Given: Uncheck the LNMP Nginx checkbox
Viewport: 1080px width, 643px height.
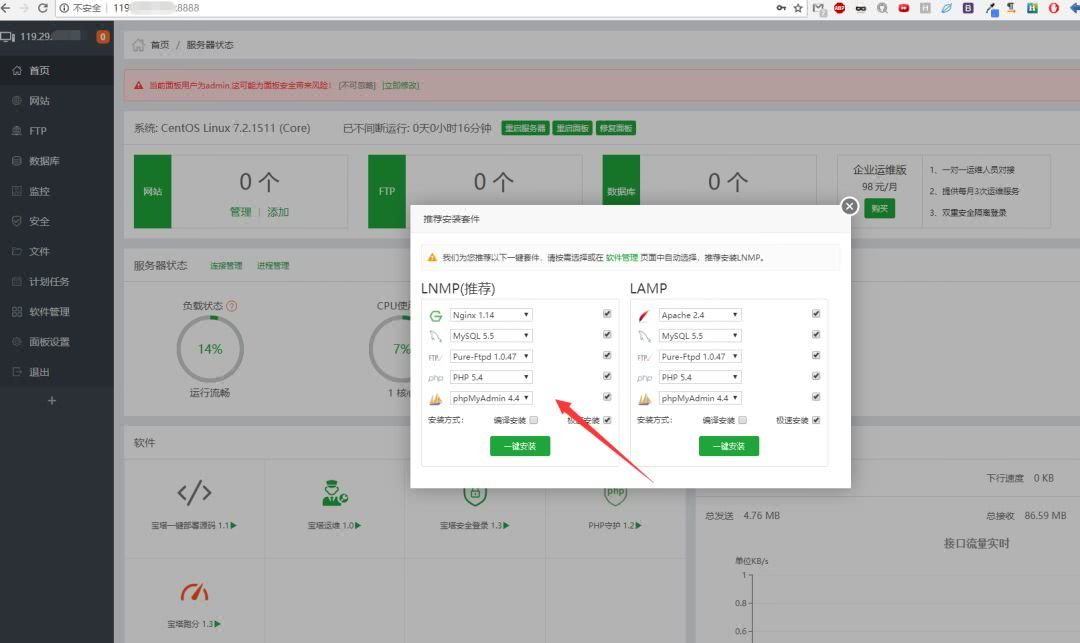Looking at the screenshot, I should coord(607,314).
